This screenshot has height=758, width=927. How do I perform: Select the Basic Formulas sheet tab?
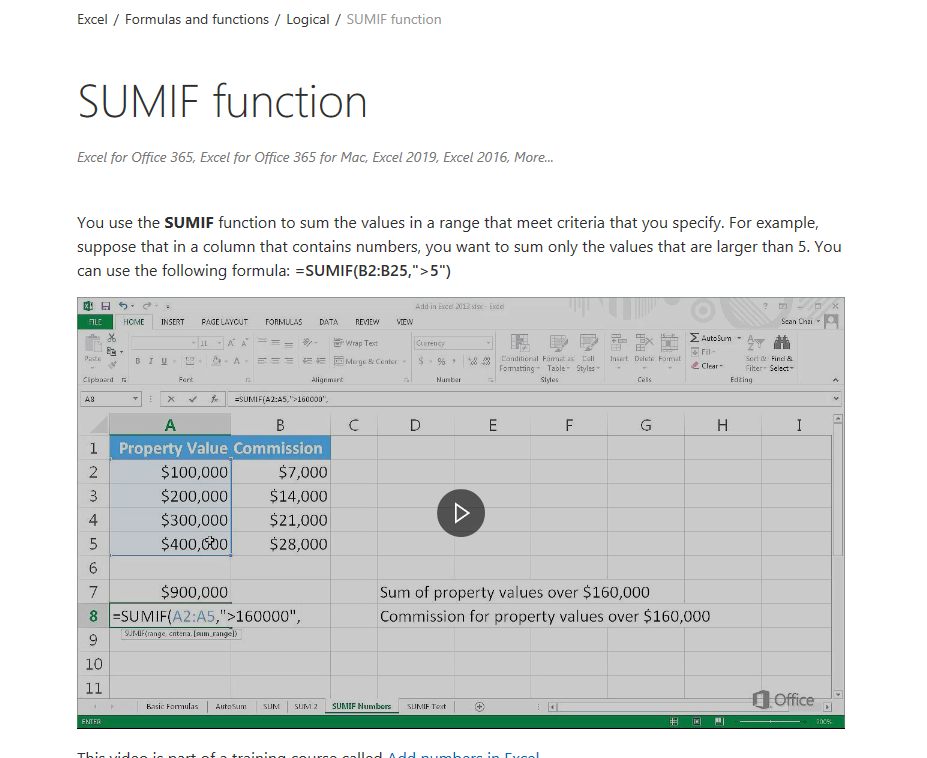point(172,706)
